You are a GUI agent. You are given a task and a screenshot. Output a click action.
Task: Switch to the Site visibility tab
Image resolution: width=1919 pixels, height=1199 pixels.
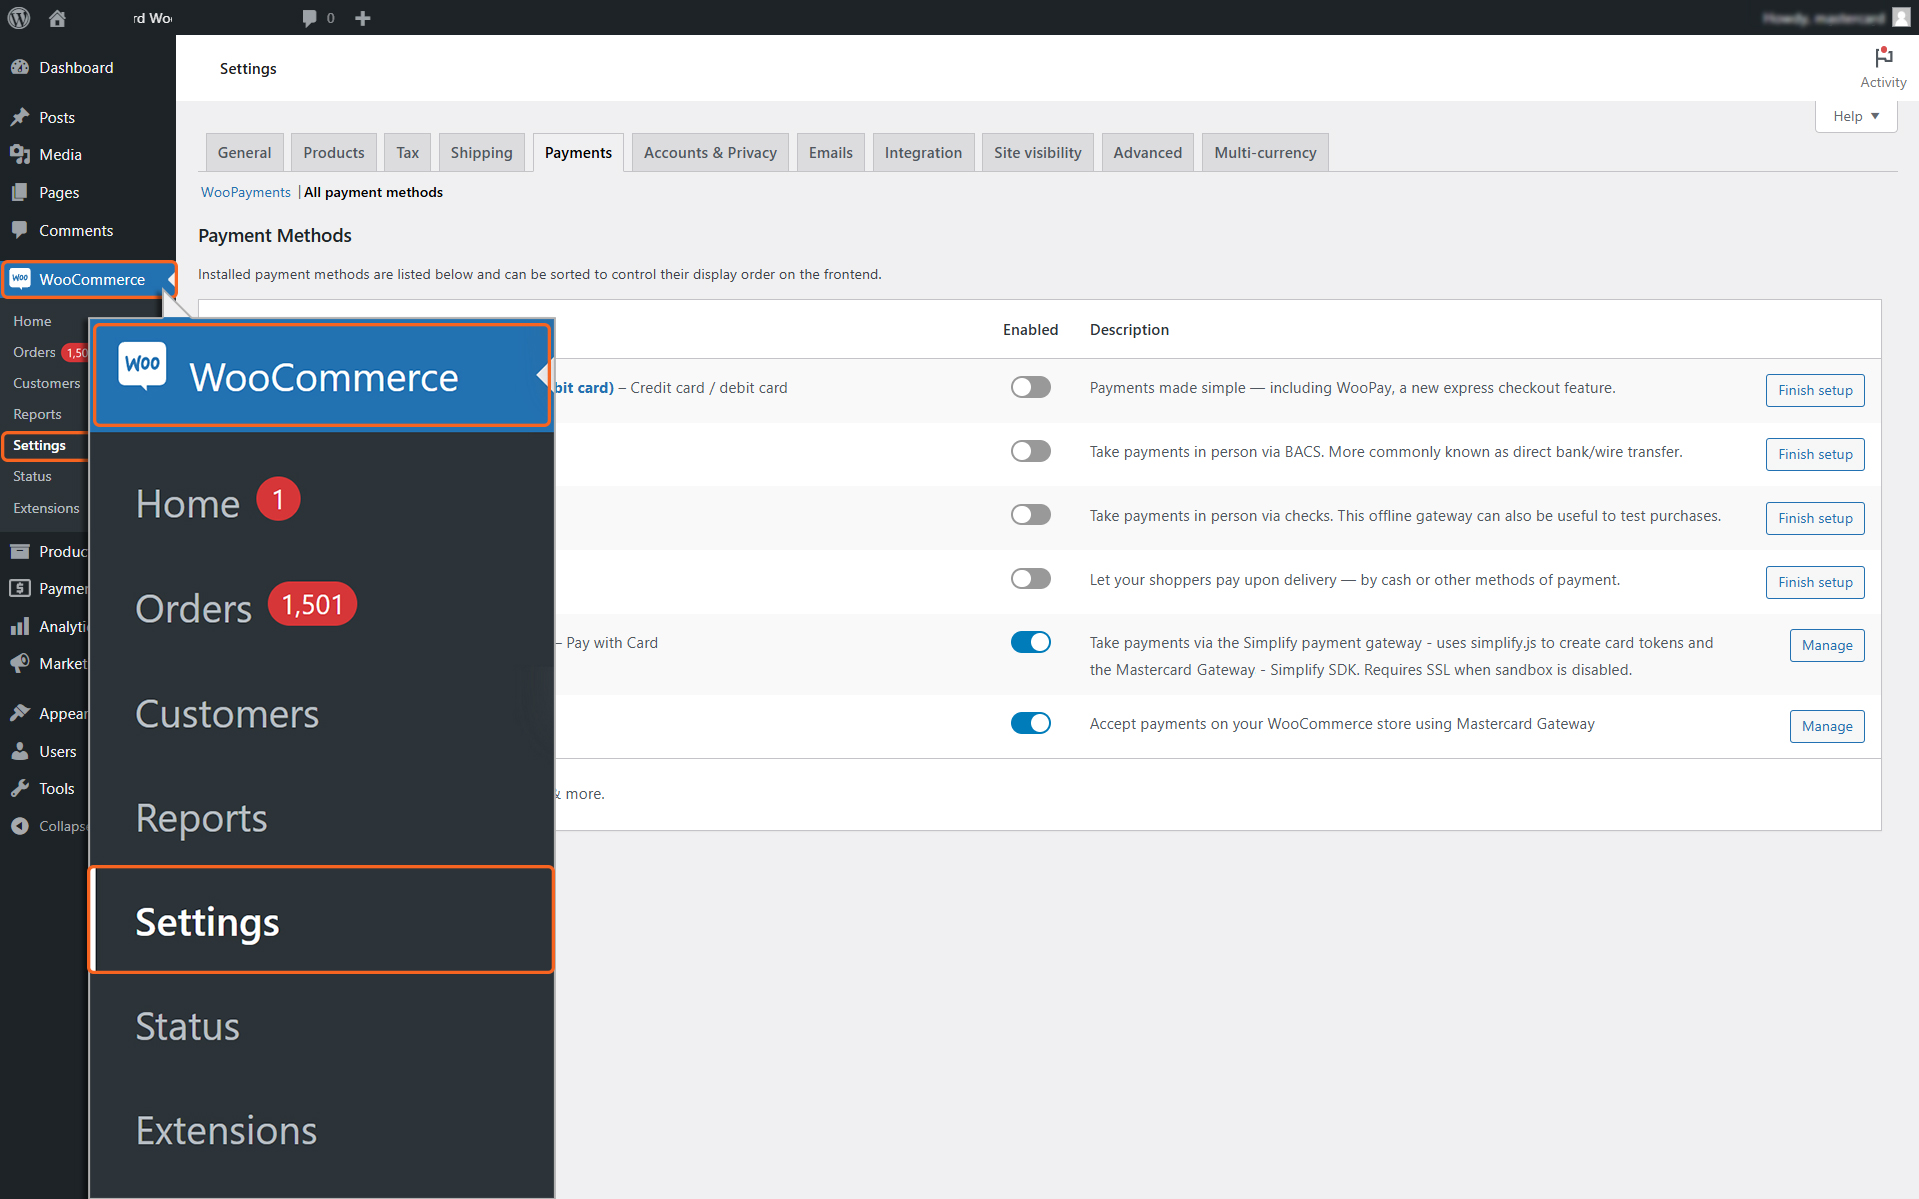click(x=1037, y=152)
